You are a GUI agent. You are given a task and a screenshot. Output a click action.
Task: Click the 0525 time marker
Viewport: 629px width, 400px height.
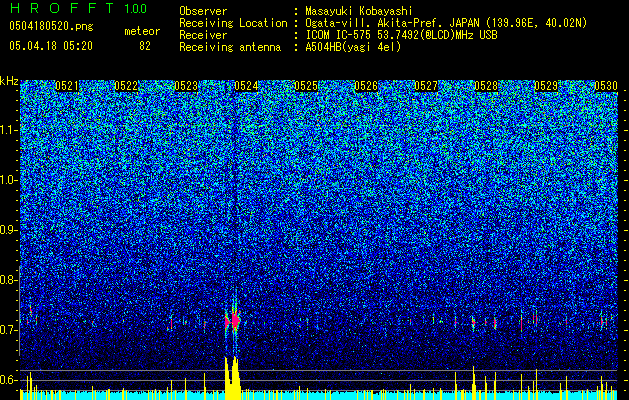tap(306, 86)
